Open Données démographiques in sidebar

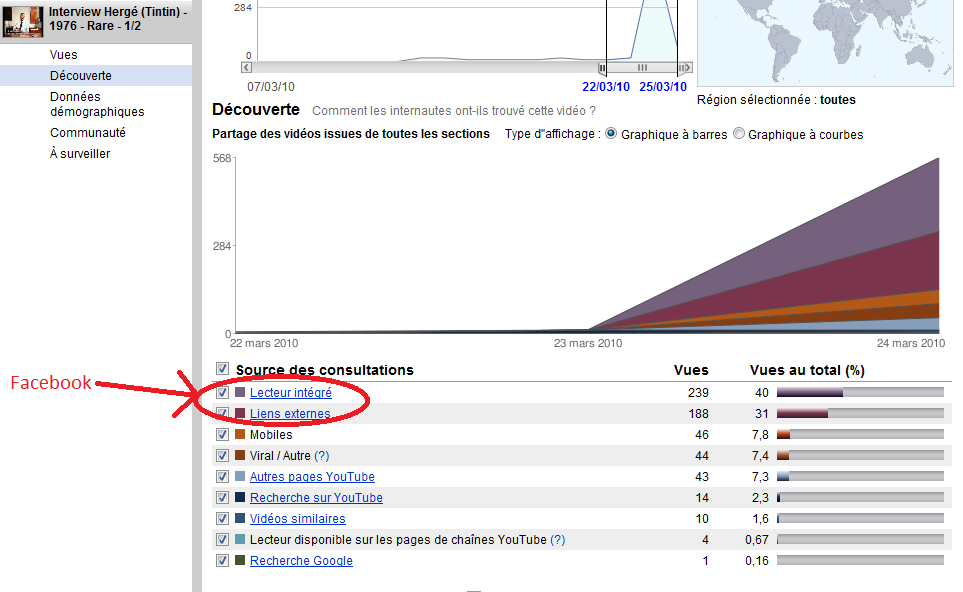pos(97,104)
